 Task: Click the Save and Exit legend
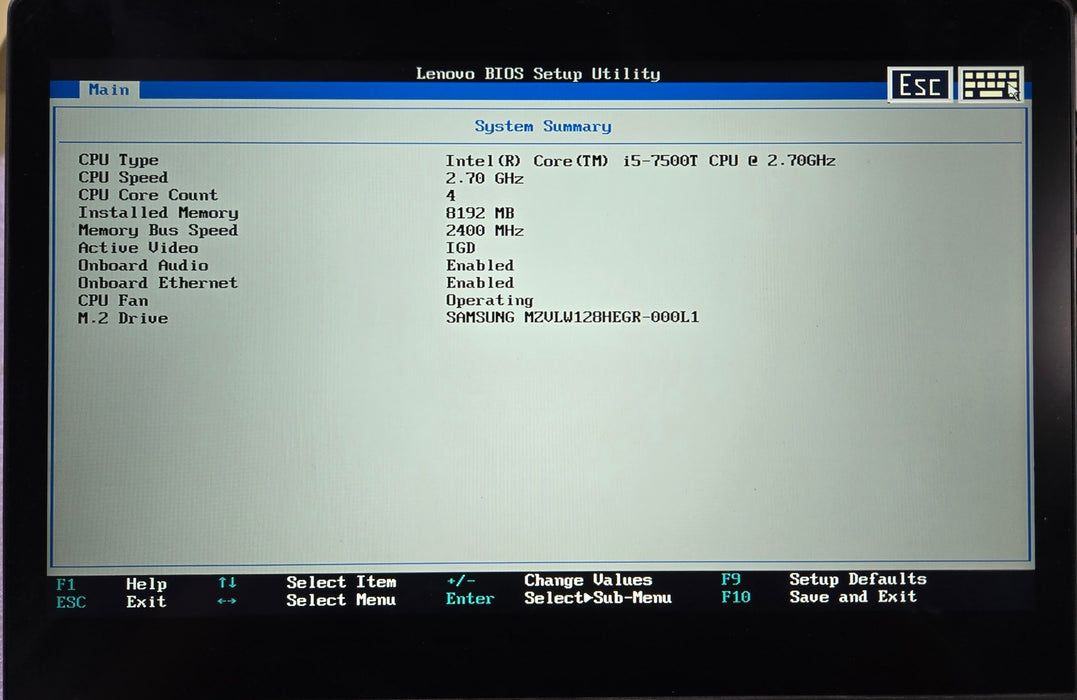[x=853, y=597]
